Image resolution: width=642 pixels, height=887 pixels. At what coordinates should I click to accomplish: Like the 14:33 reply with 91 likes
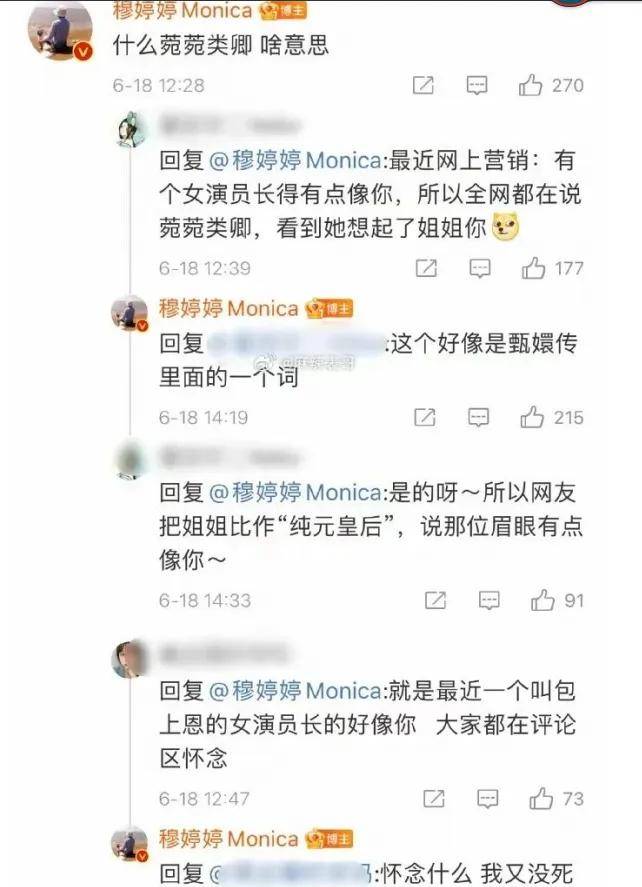[542, 600]
